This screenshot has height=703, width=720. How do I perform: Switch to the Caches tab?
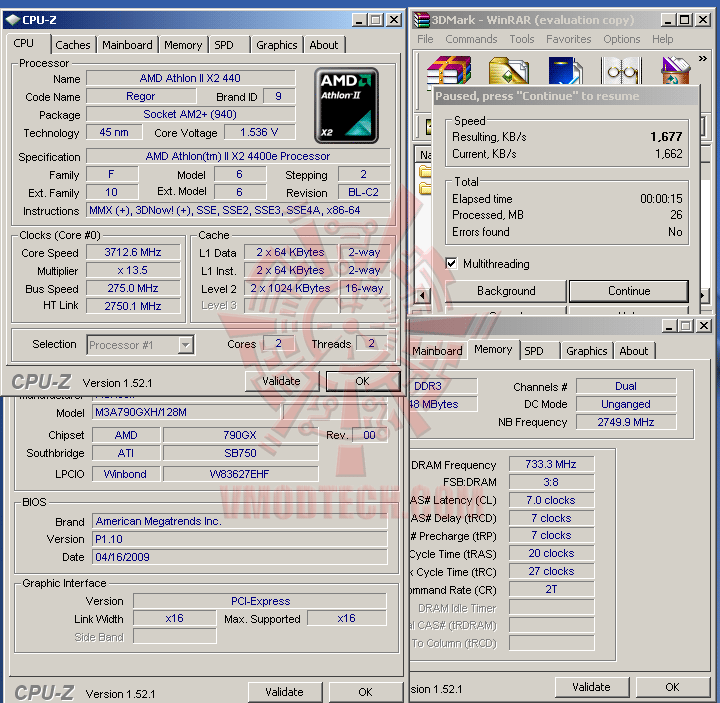72,45
